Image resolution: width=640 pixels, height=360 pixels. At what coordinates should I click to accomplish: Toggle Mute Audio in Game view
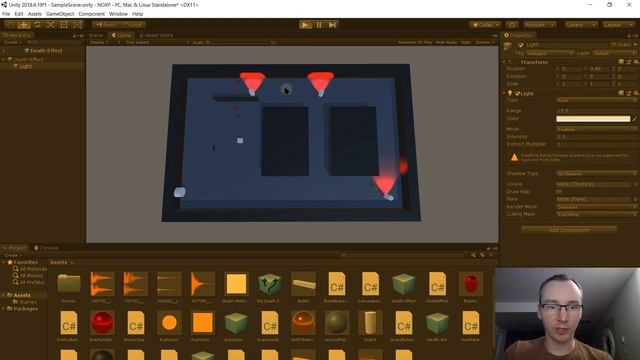446,42
